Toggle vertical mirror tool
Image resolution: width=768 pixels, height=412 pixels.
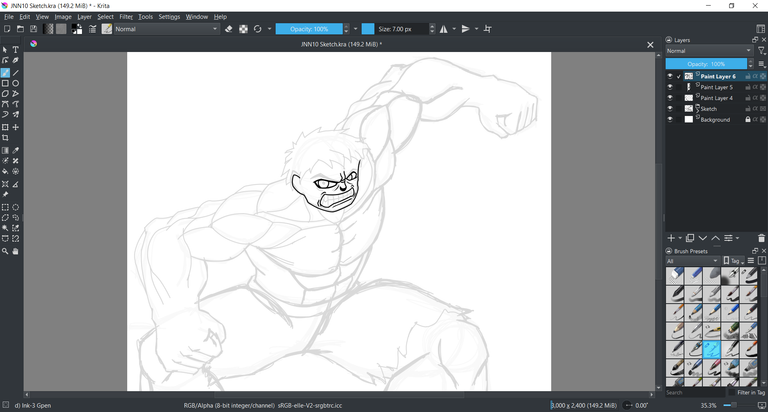point(466,29)
